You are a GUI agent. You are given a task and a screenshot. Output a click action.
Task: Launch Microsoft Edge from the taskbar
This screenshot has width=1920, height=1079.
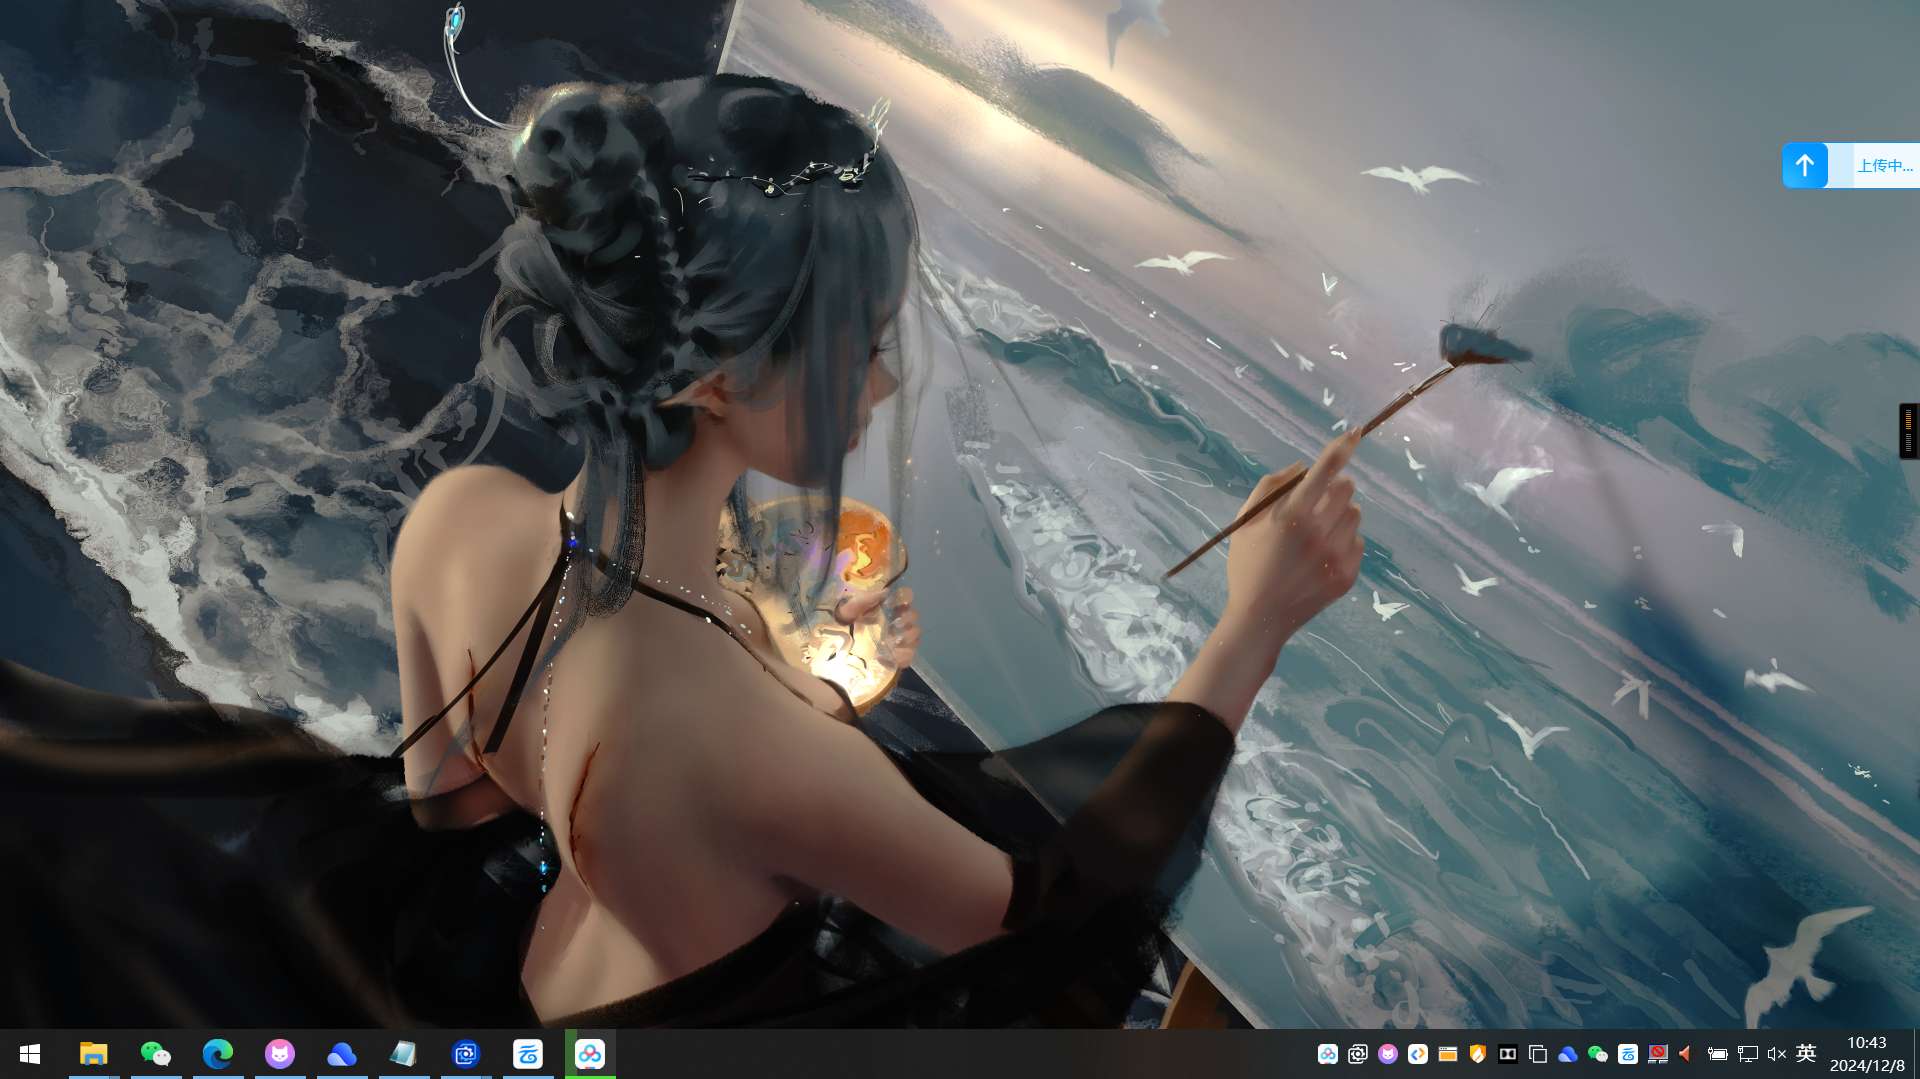point(218,1054)
